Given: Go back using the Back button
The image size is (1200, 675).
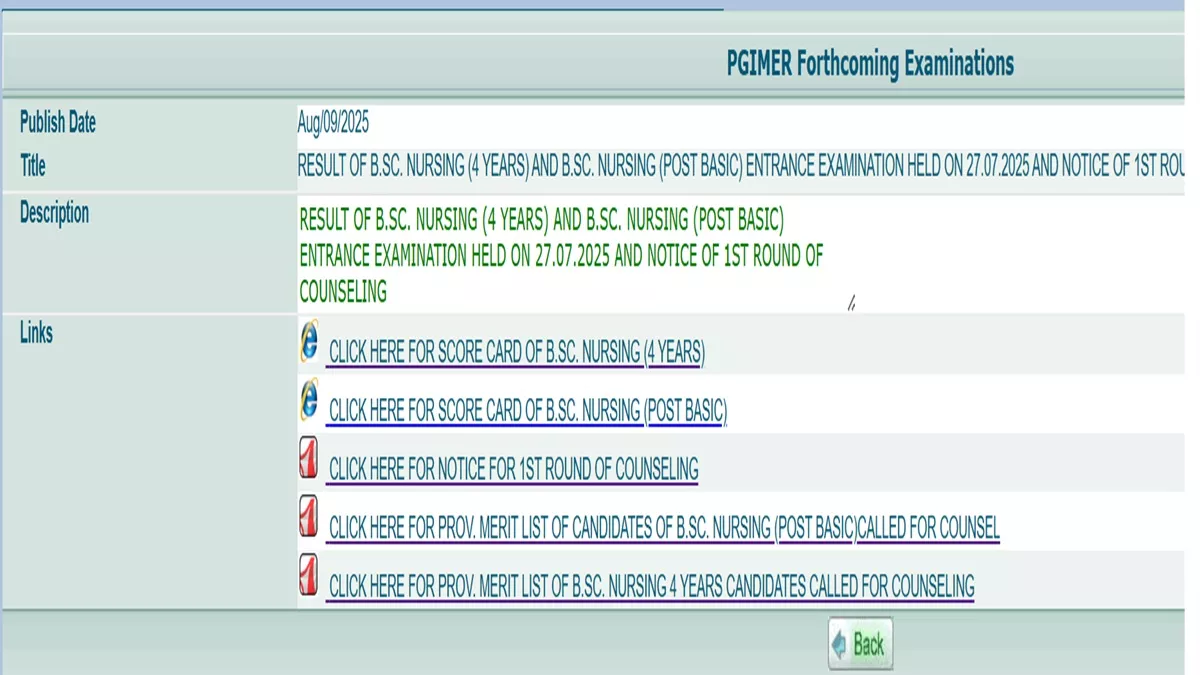Looking at the screenshot, I should (x=860, y=644).
